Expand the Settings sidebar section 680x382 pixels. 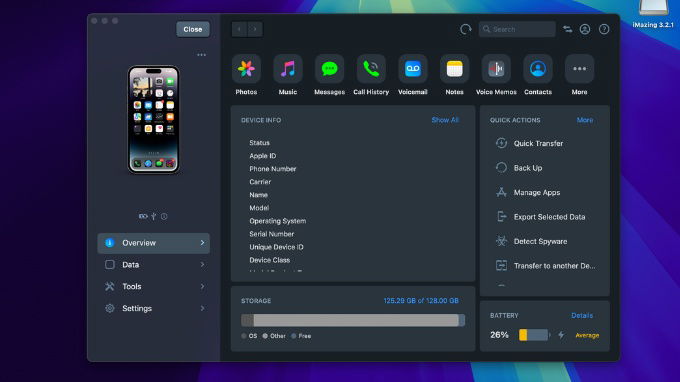click(x=154, y=308)
